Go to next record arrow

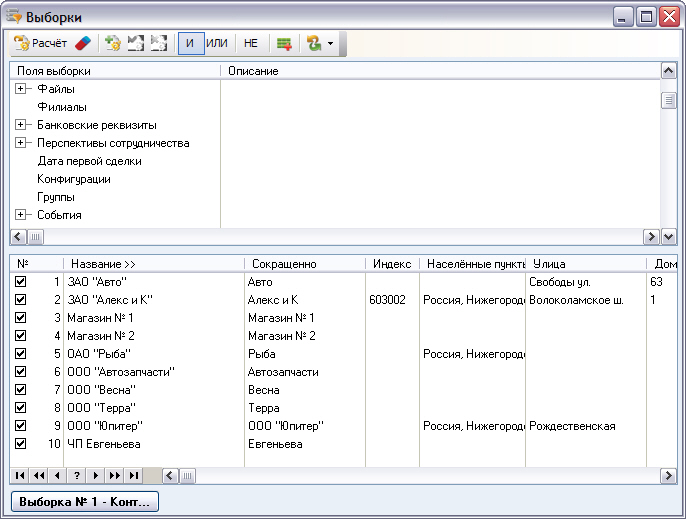tap(96, 475)
